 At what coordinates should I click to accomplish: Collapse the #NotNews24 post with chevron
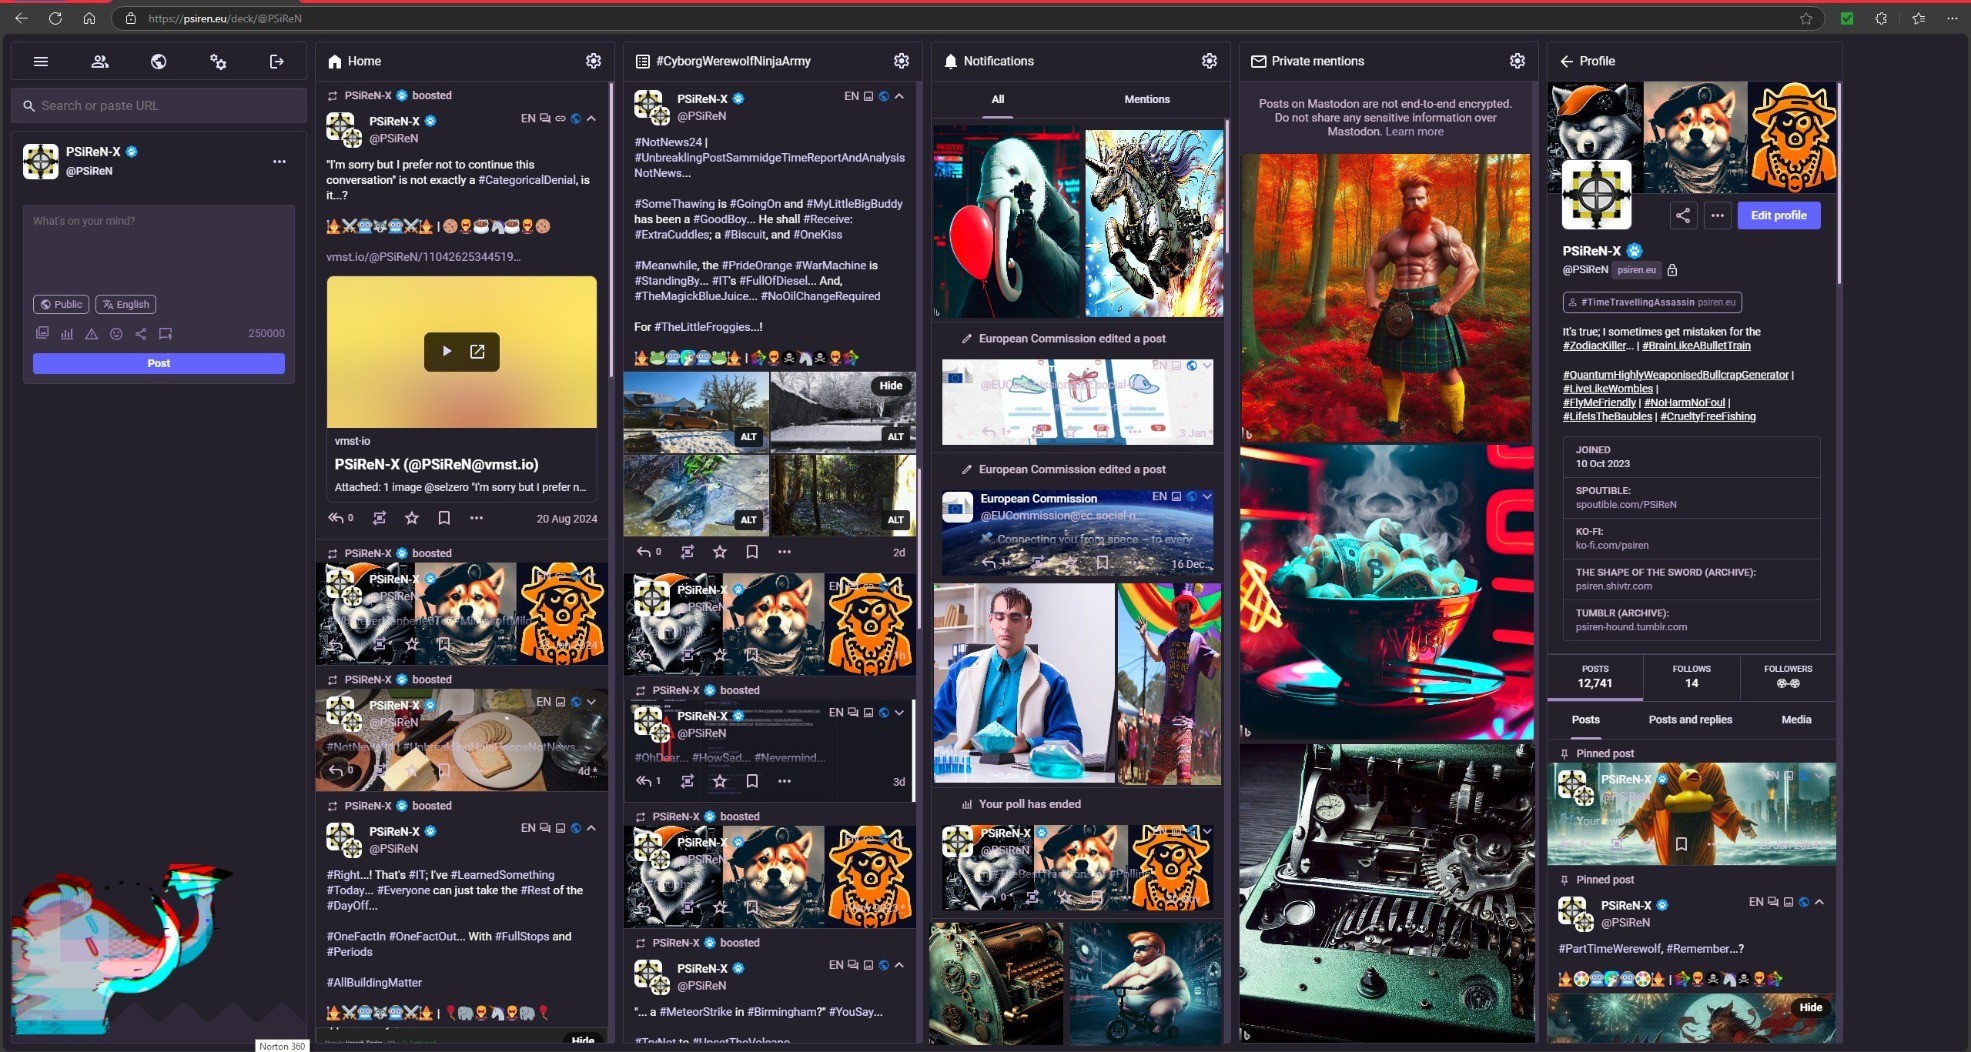pos(899,96)
